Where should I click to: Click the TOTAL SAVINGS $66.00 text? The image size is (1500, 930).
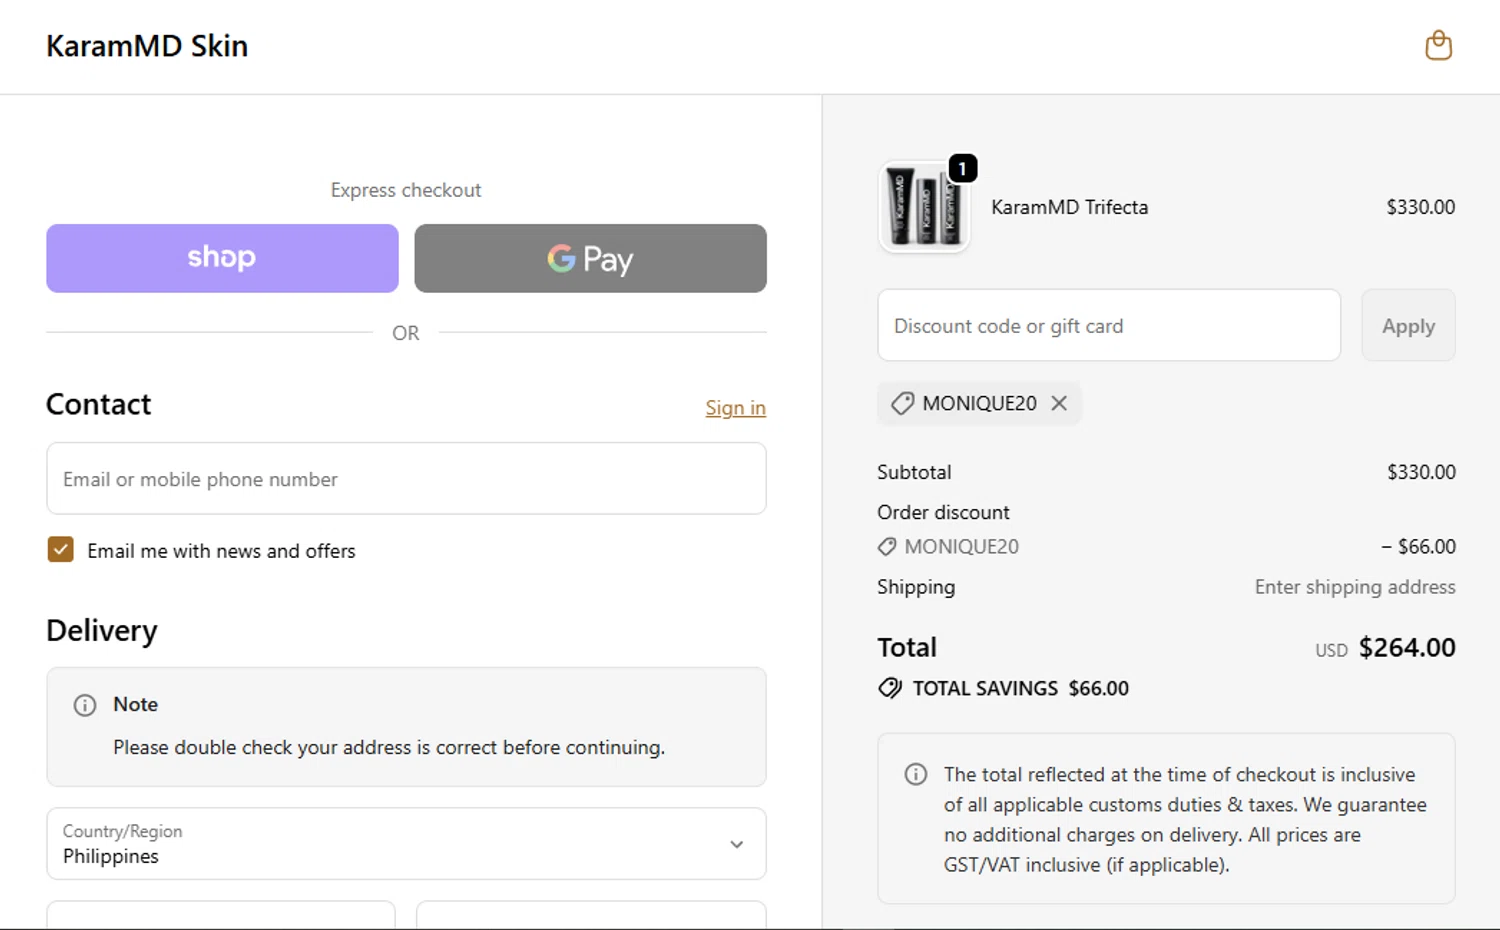pyautogui.click(x=1020, y=688)
